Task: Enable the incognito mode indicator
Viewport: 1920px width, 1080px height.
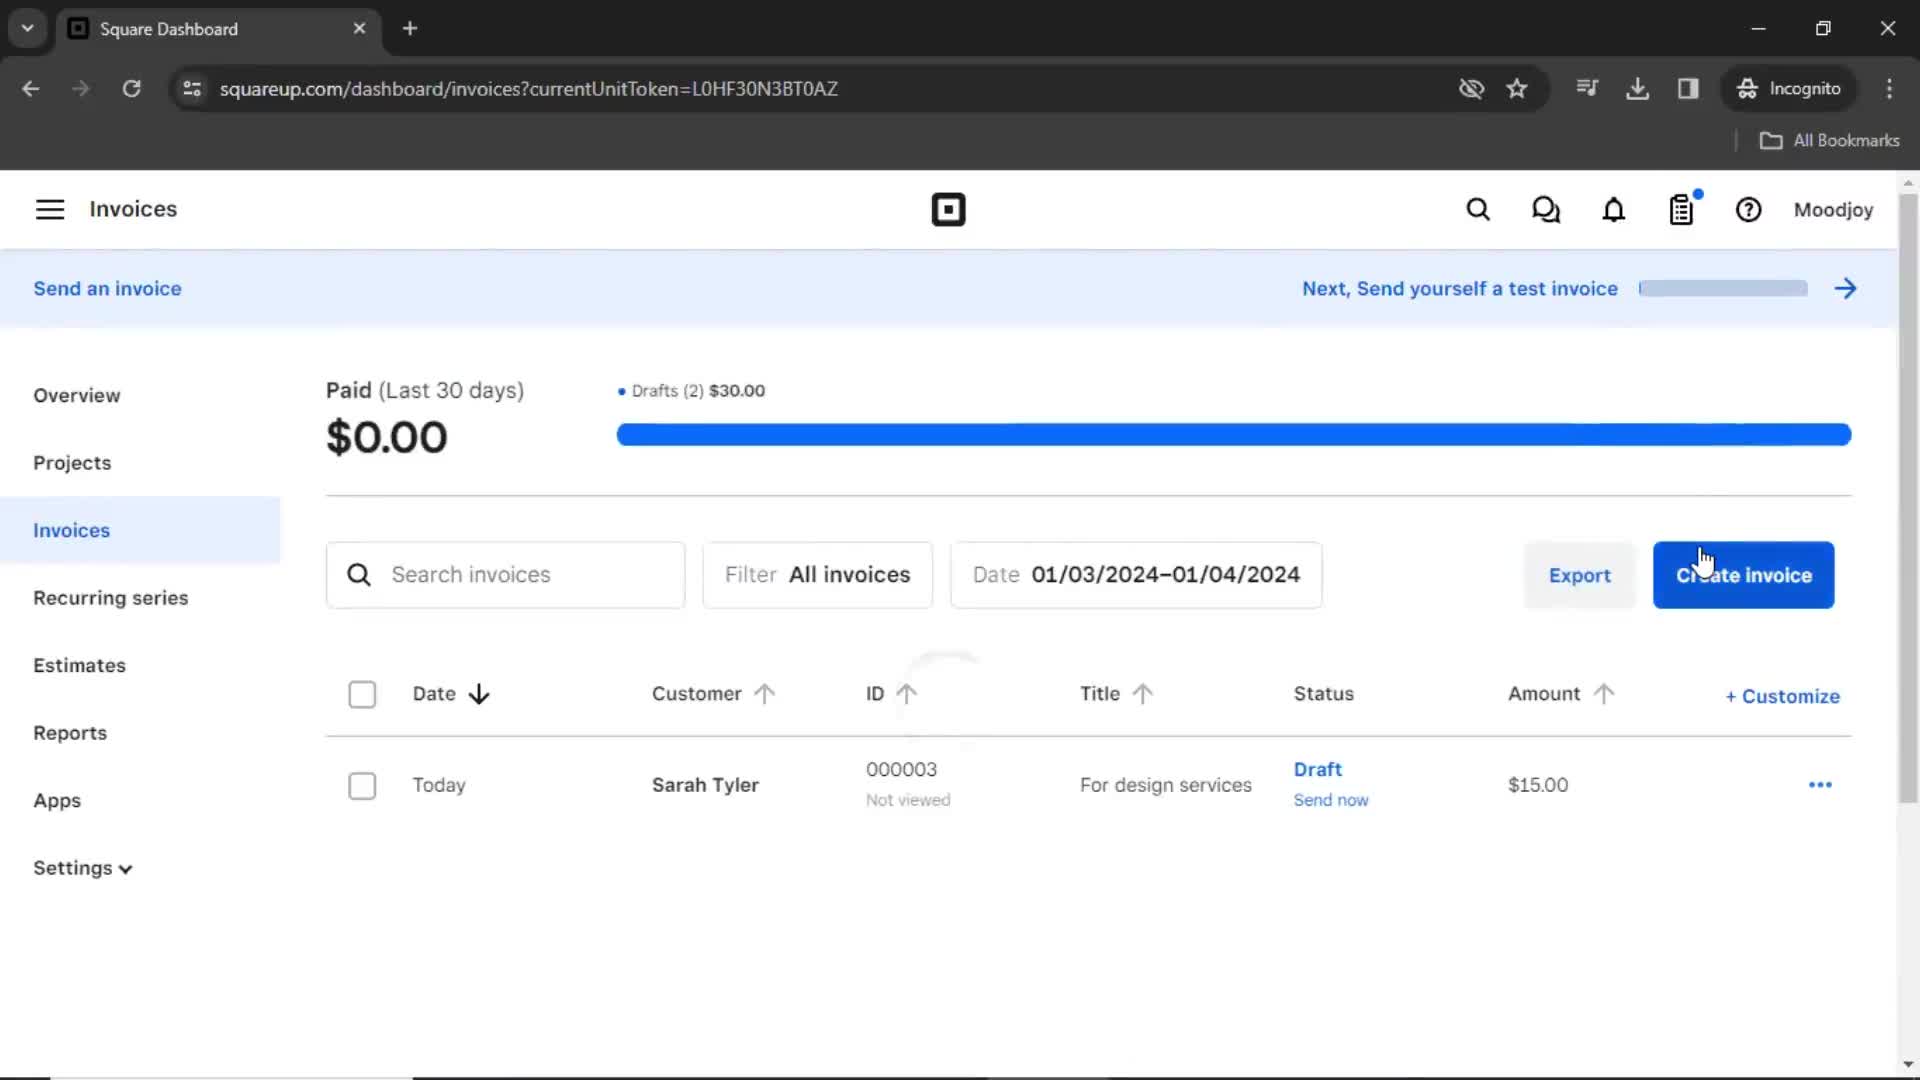Action: coord(1789,88)
